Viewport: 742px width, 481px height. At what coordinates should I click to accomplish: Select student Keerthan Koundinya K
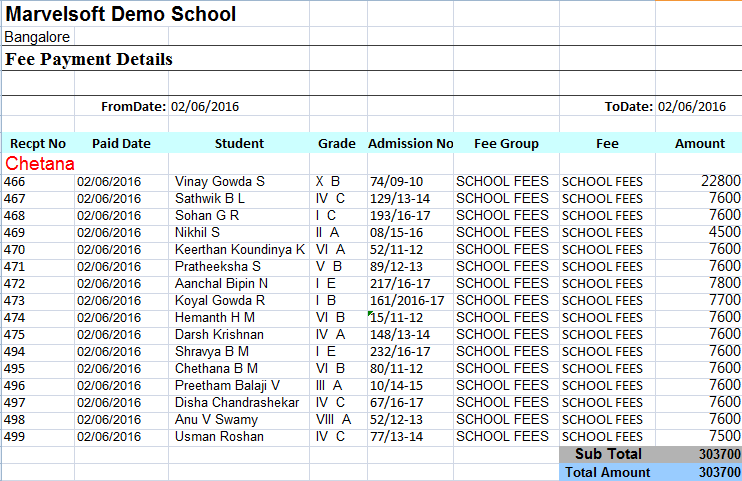pyautogui.click(x=240, y=249)
